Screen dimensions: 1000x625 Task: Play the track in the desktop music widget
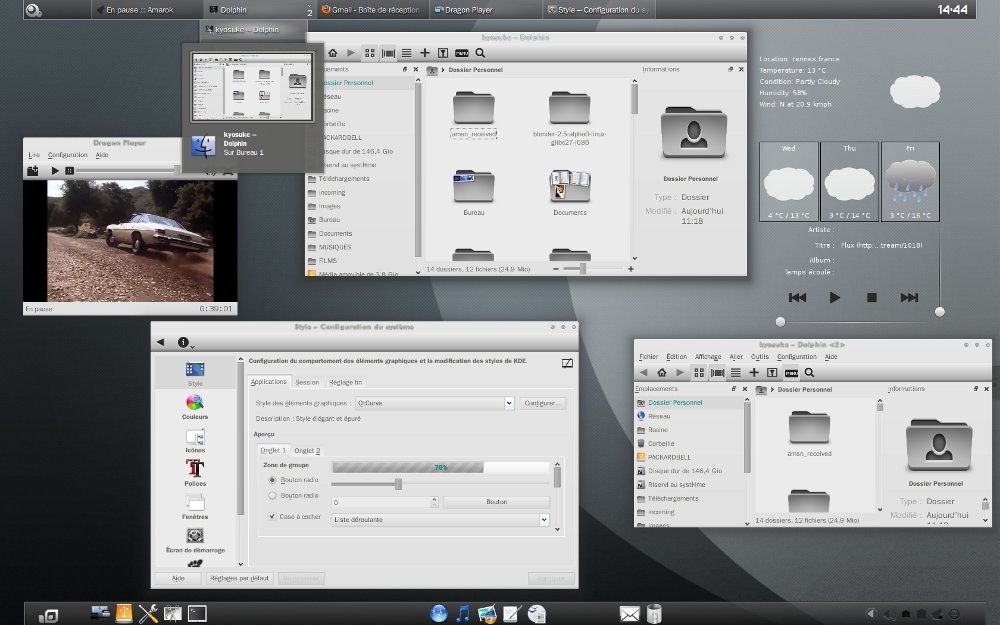coord(834,297)
